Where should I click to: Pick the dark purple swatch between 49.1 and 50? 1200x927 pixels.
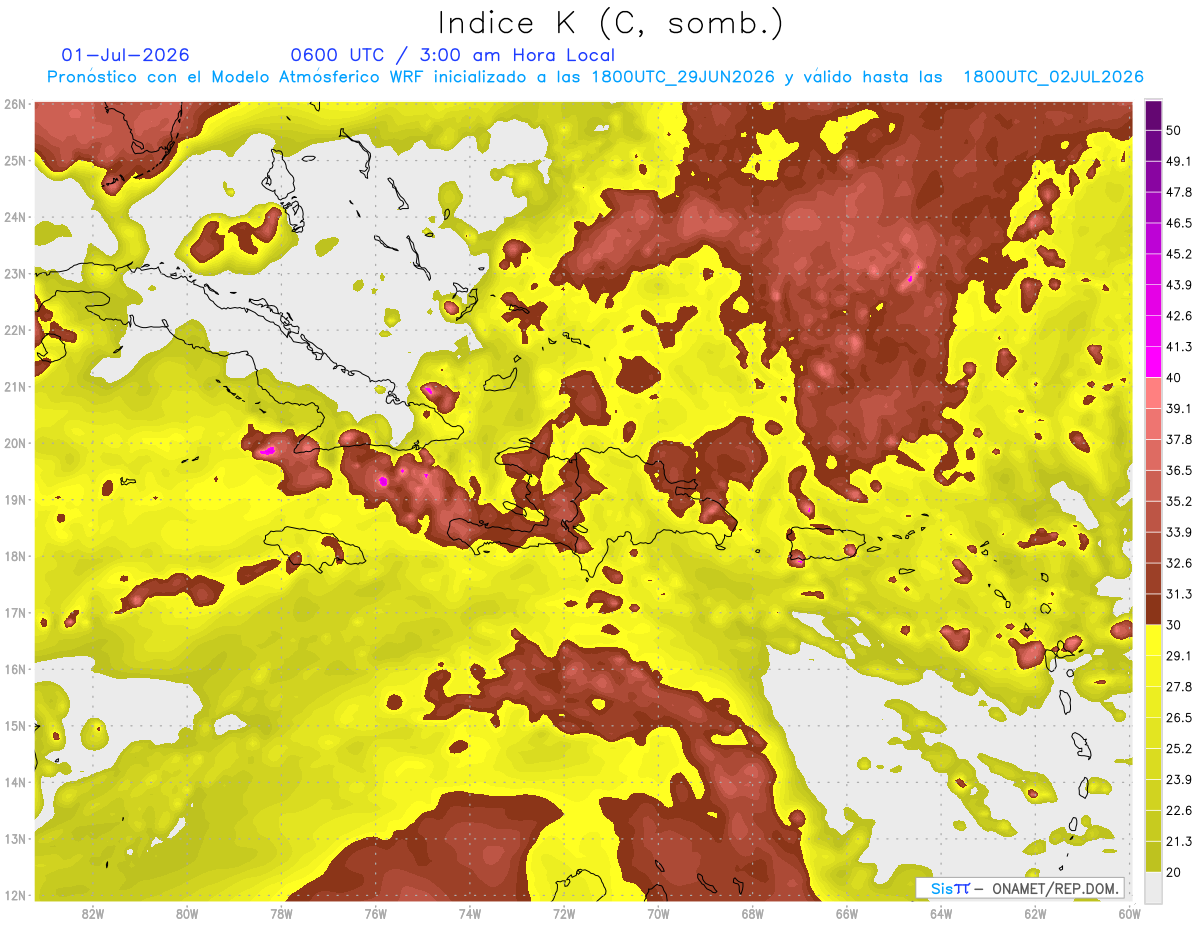(x=1153, y=145)
